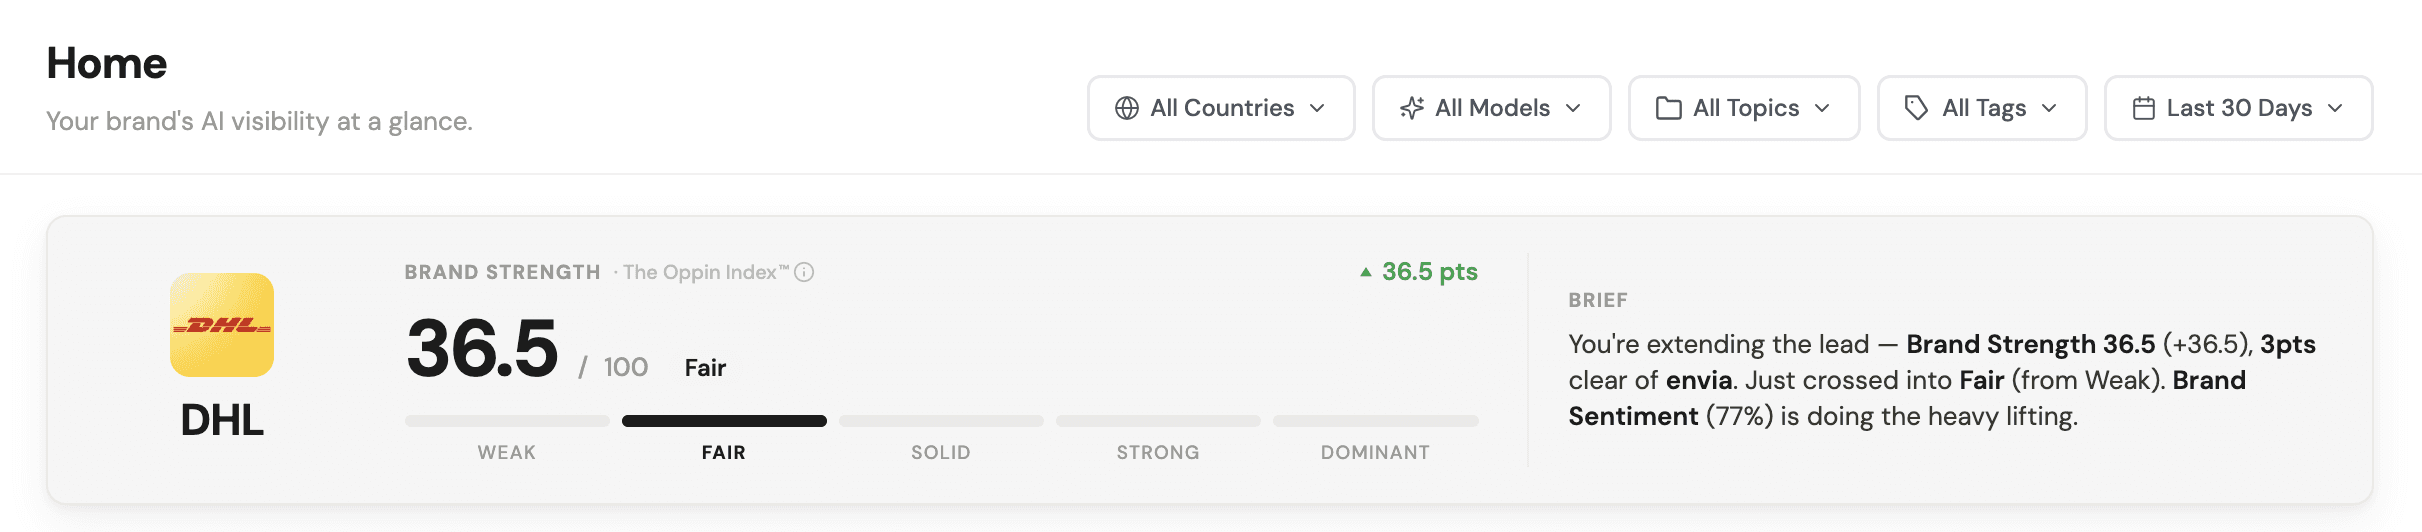Expand the All Countries dropdown chevron
2422x532 pixels.
tap(1317, 108)
